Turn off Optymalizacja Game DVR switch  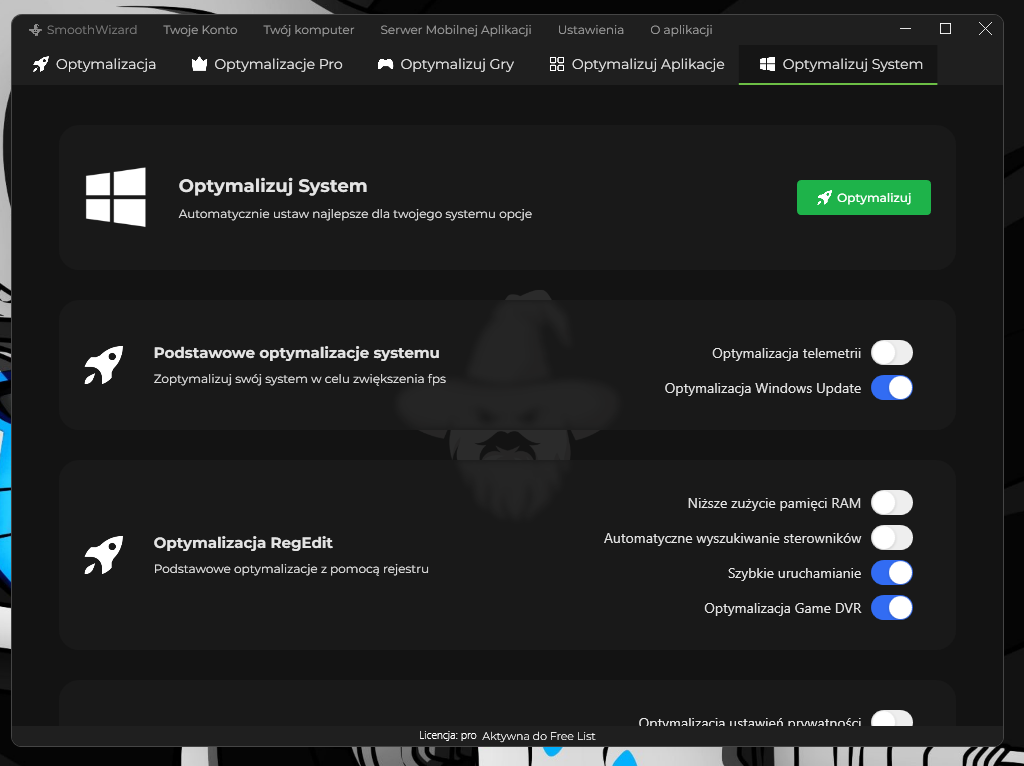coord(891,608)
